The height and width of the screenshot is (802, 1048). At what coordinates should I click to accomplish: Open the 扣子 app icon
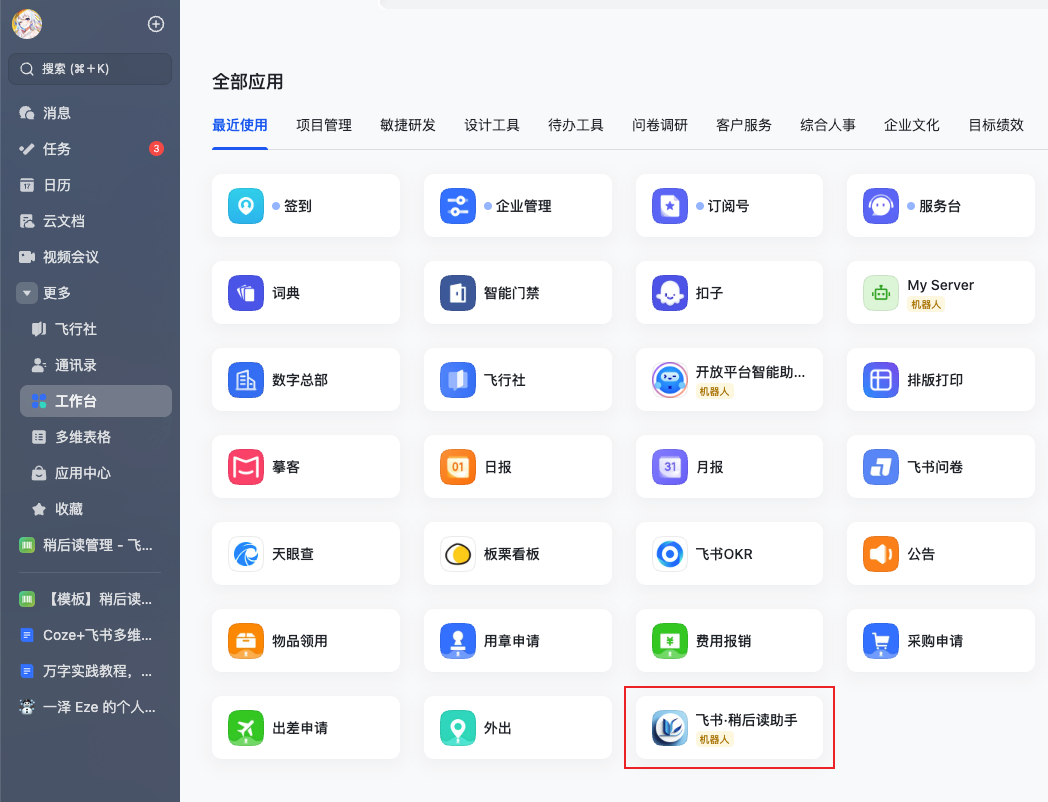click(x=669, y=293)
